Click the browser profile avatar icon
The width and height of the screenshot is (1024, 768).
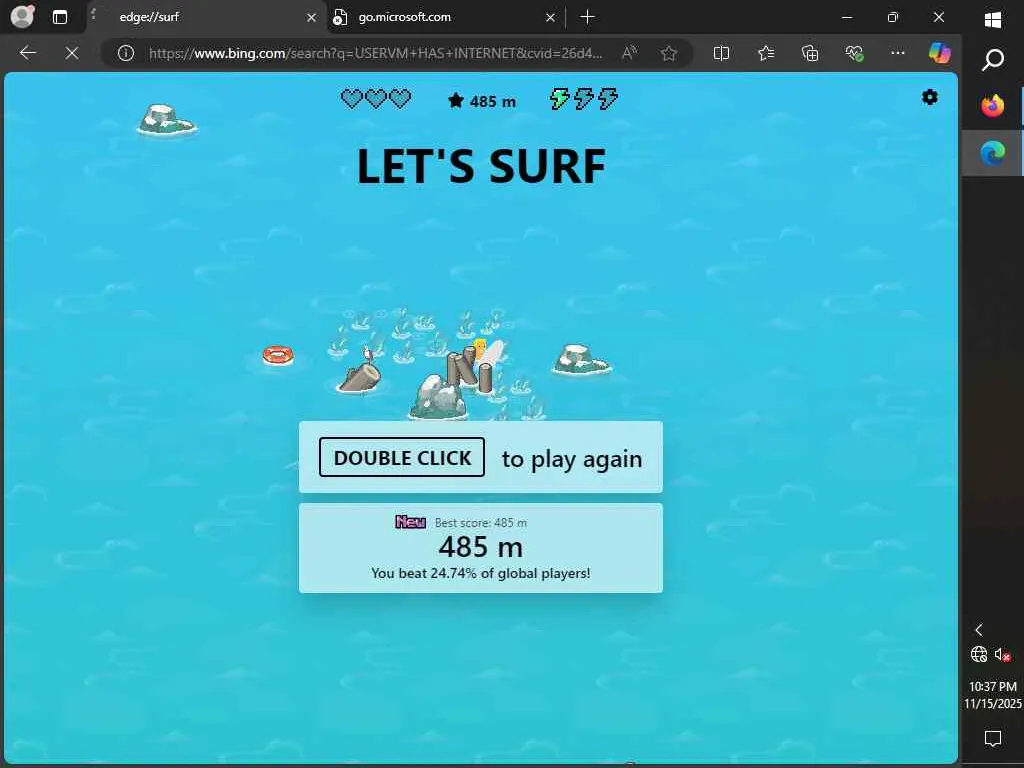[x=23, y=16]
